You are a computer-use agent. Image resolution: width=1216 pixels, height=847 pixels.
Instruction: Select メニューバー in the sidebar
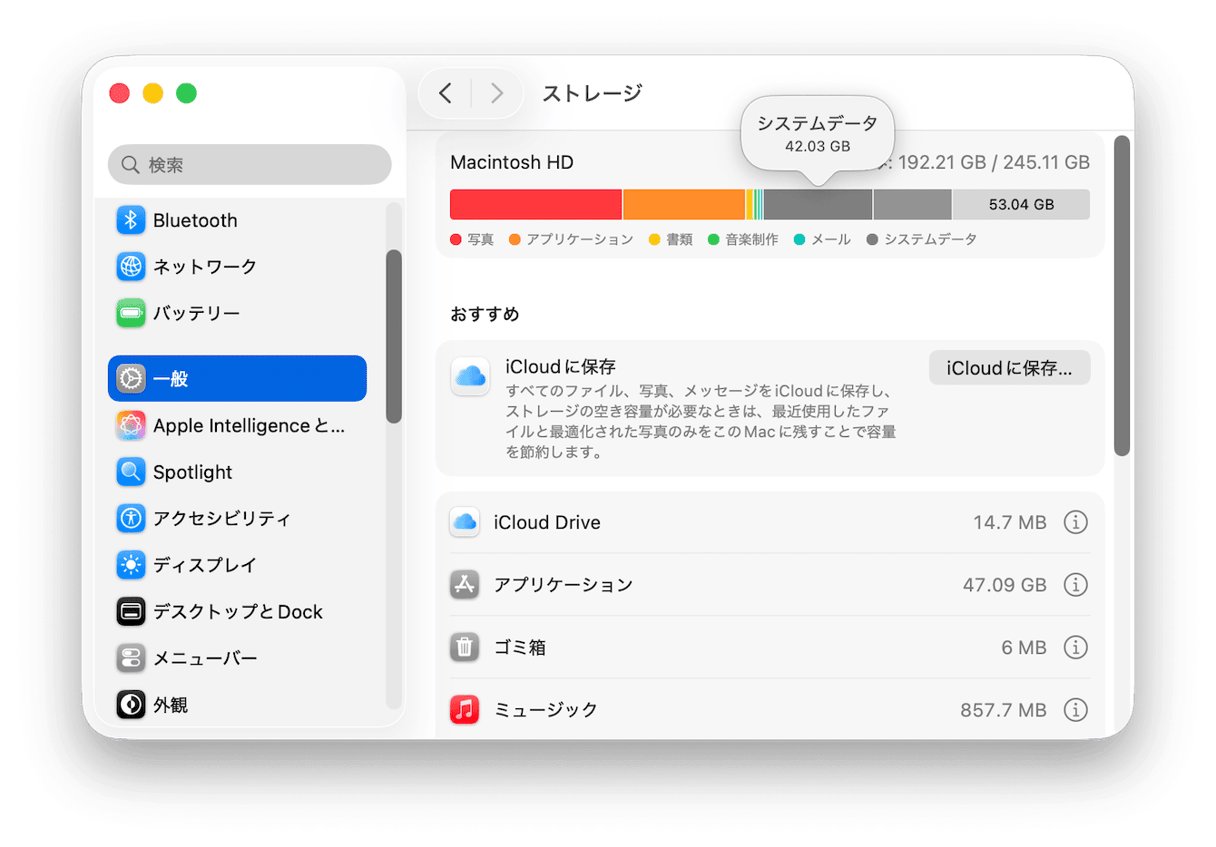(x=237, y=658)
